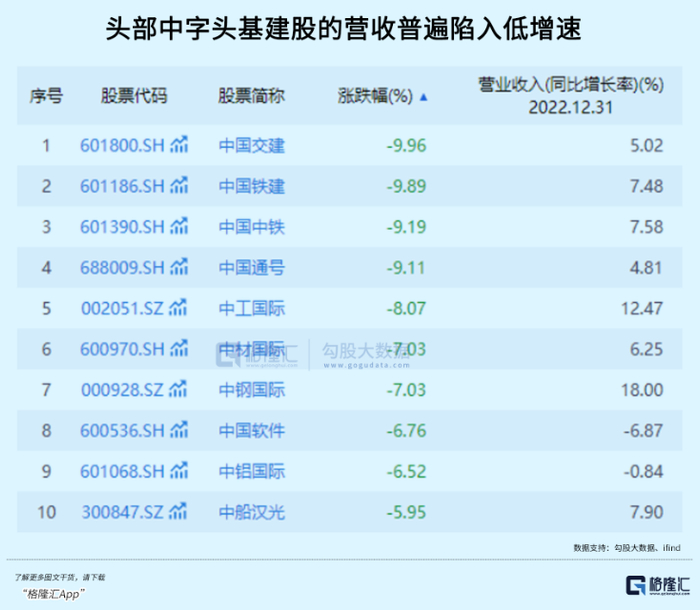The width and height of the screenshot is (700, 610).
Task: Open stock code 600536.SH
Action: point(122,431)
